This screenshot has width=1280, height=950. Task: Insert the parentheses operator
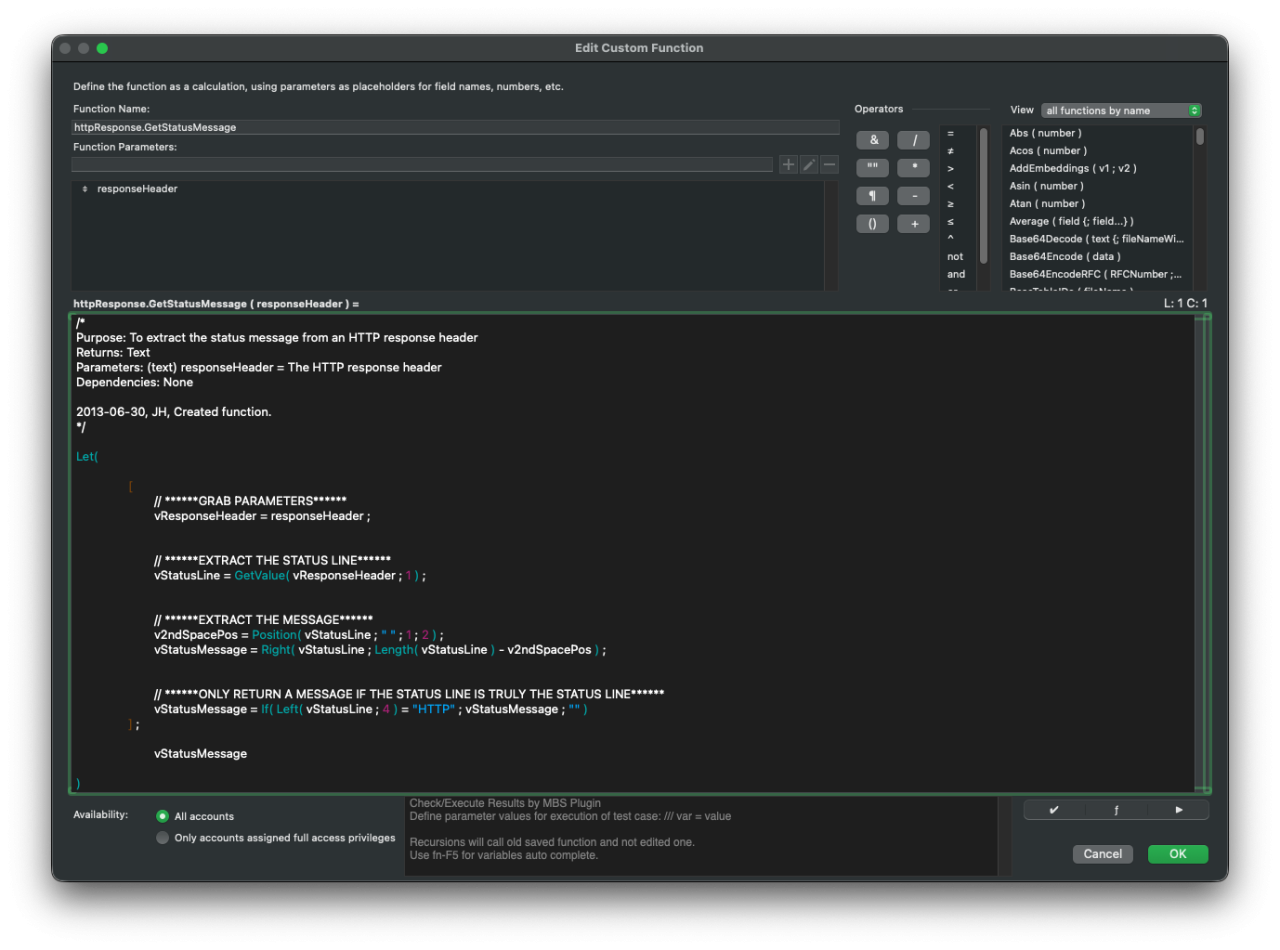(872, 224)
